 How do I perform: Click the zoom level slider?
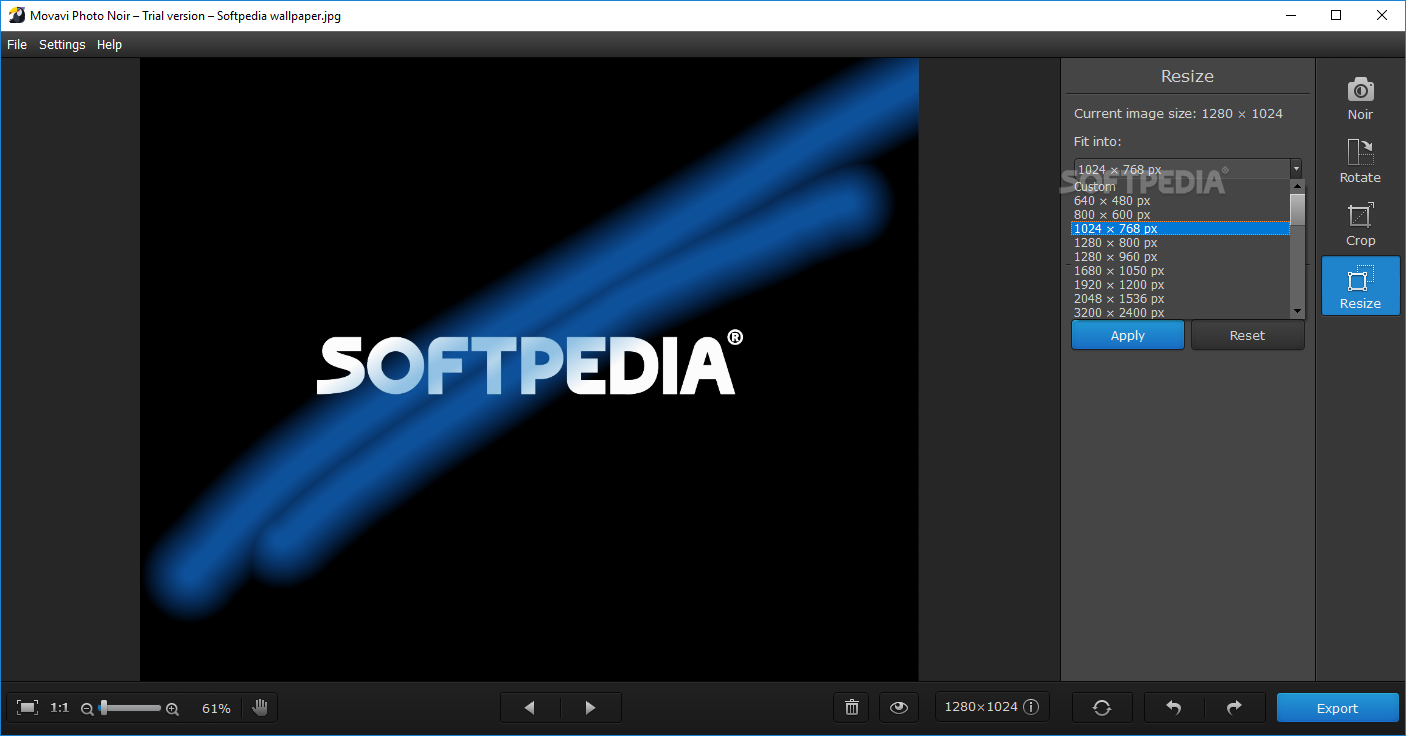(129, 708)
